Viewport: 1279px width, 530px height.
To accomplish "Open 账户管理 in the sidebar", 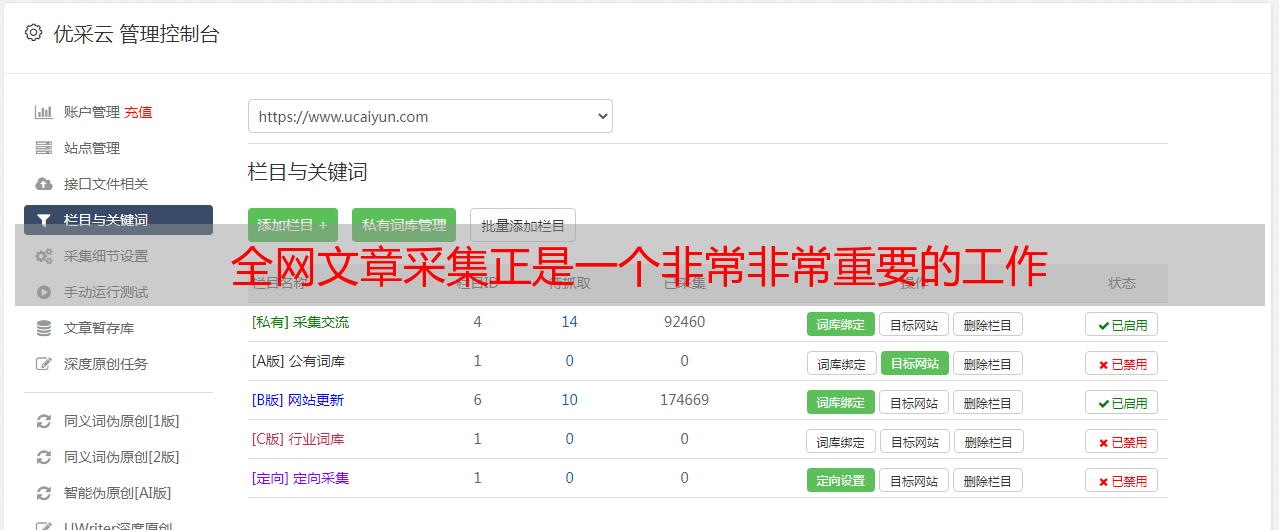I will (92, 112).
